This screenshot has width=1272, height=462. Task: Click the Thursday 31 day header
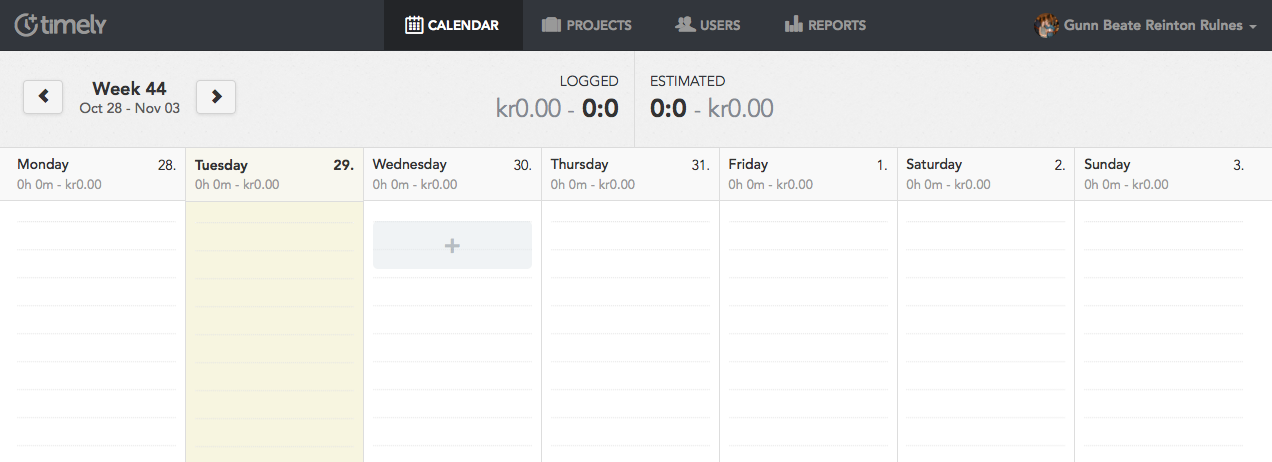(630, 174)
